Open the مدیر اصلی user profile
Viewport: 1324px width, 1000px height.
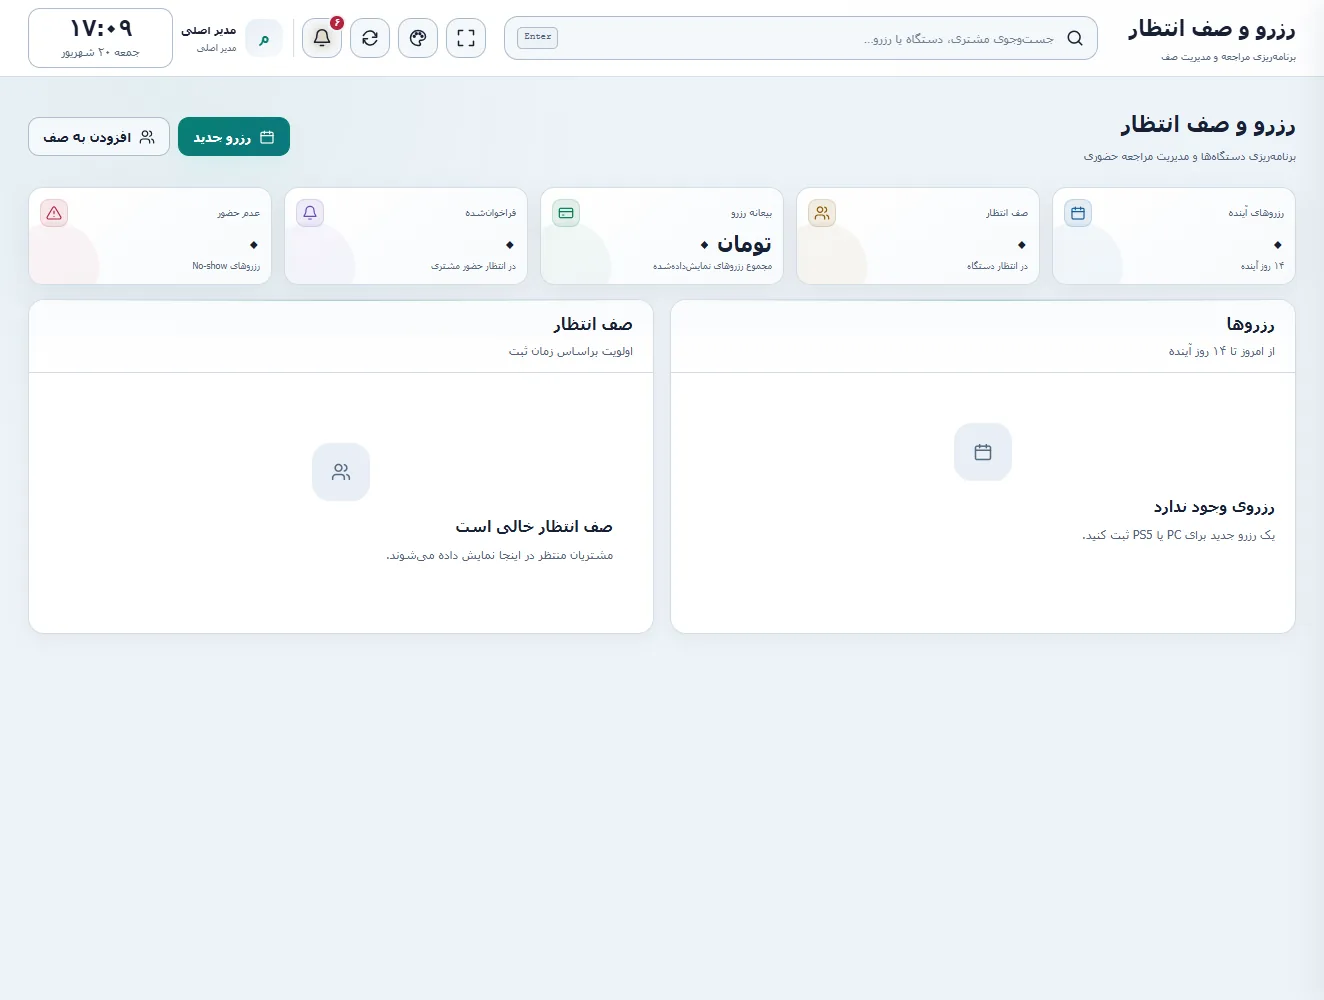[232, 38]
